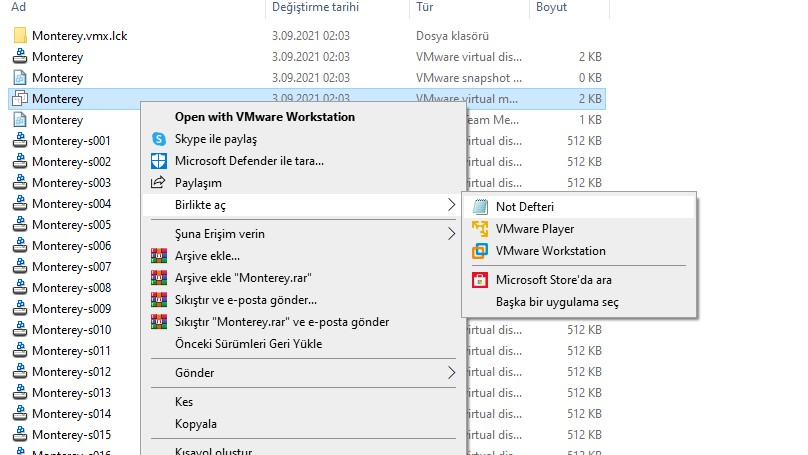
Task: Sort by the Boyut column header
Action: click(x=551, y=7)
